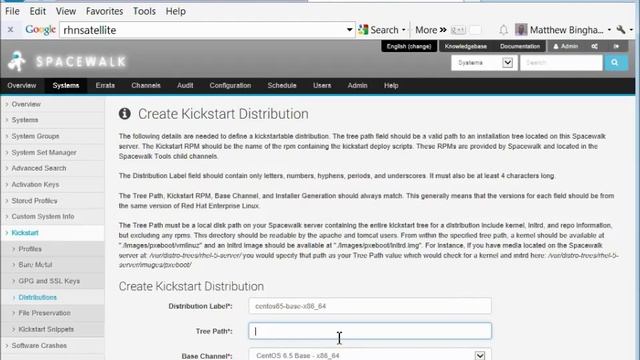Open the Google search box dropdown arrow
The image size is (640, 360).
point(349,30)
